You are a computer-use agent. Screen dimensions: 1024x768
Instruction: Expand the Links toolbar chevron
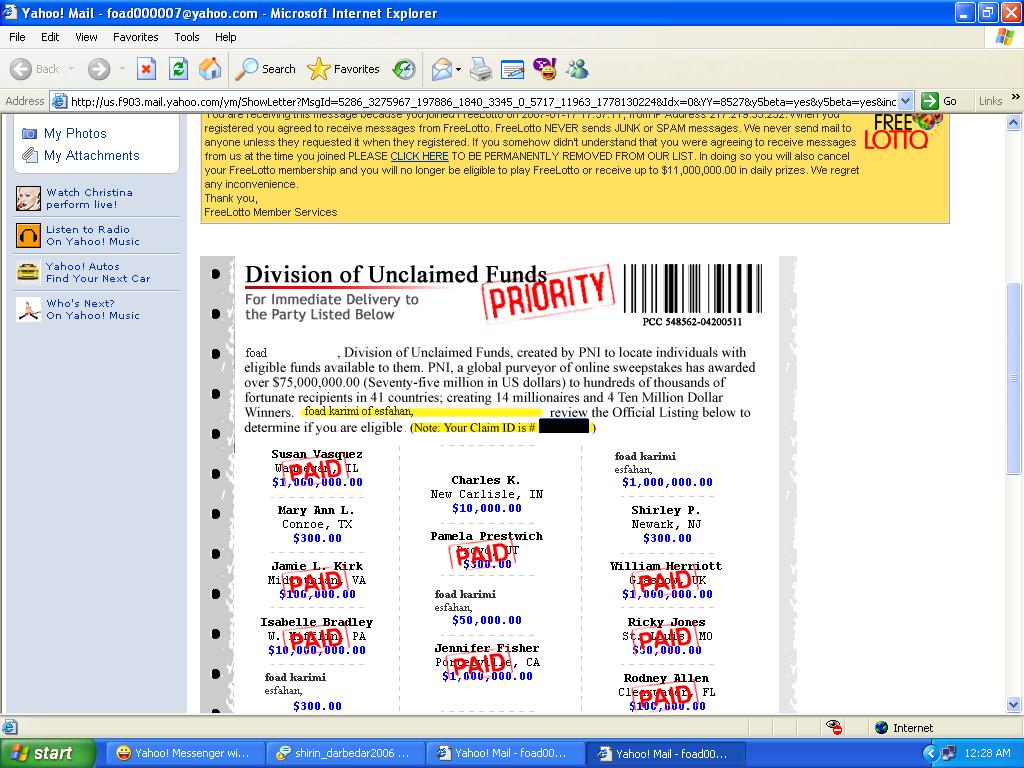pyautogui.click(x=1016, y=97)
